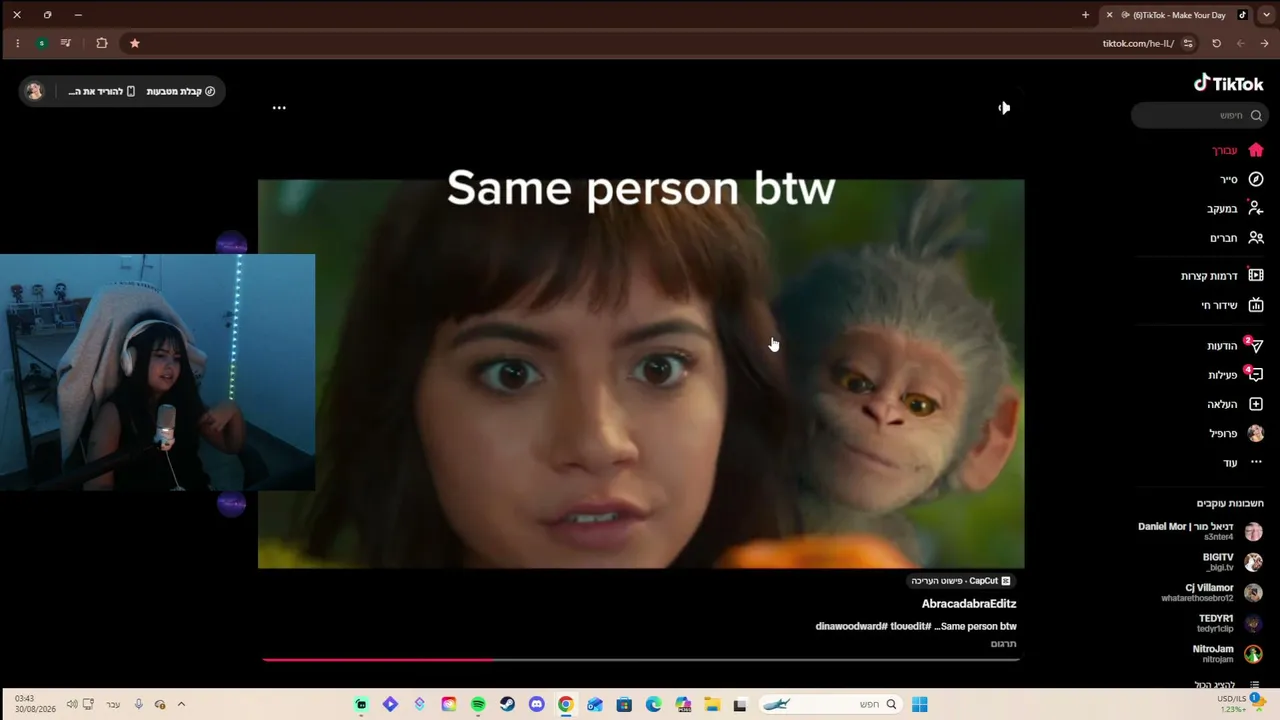Open File Explorer from the taskbar
This screenshot has width=1280, height=720.
pyautogui.click(x=712, y=705)
